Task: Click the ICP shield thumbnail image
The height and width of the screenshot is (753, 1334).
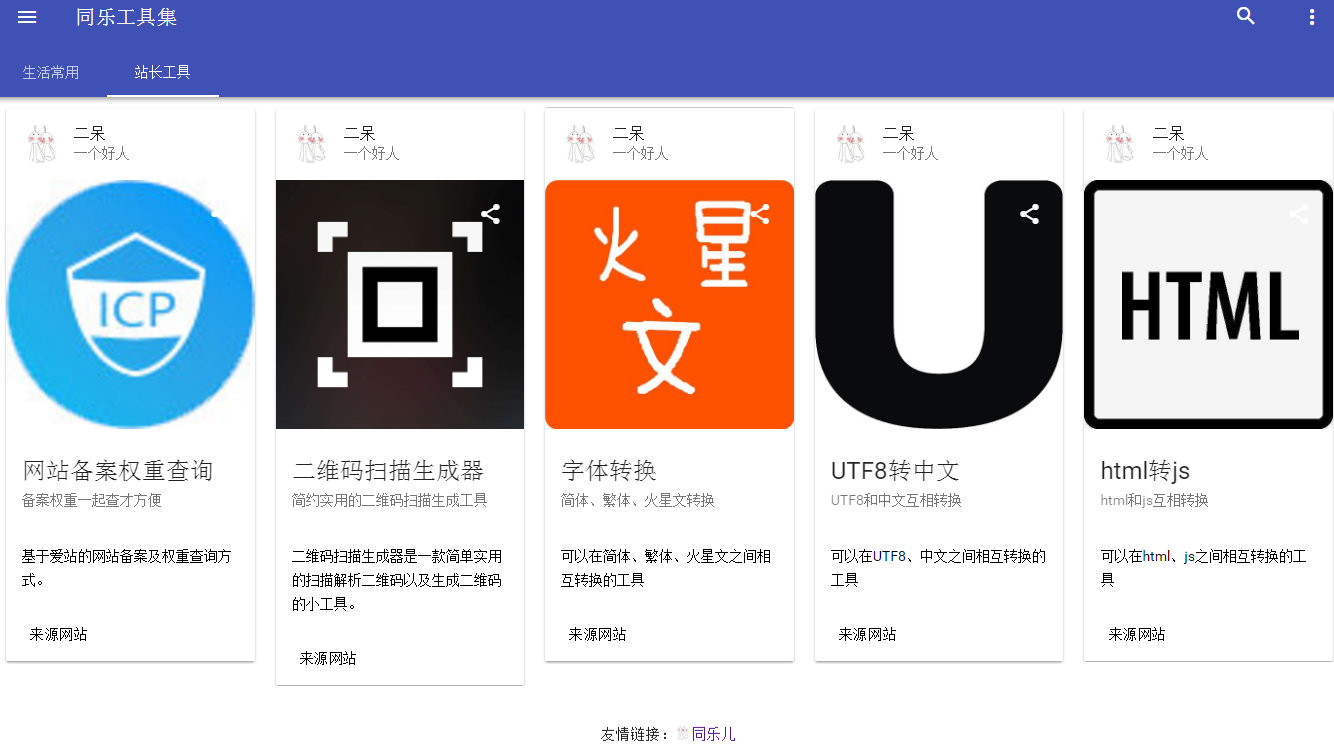Action: (130, 304)
